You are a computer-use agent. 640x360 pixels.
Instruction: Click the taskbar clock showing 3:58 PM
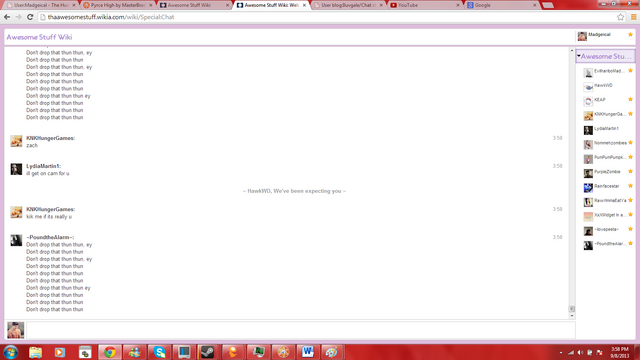click(620, 352)
